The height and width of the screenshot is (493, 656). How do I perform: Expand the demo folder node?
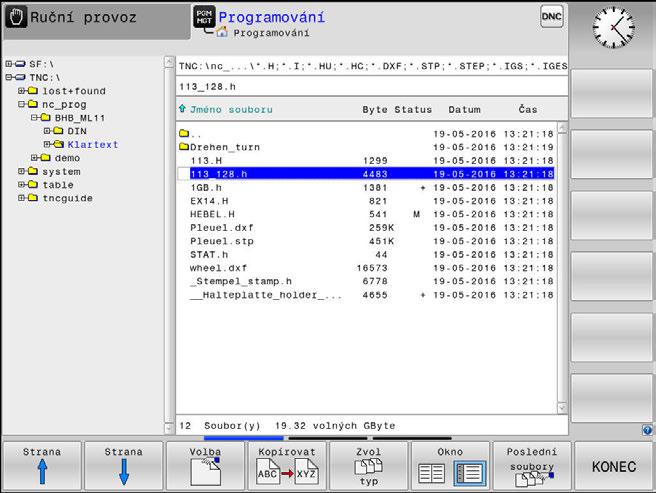(34, 158)
